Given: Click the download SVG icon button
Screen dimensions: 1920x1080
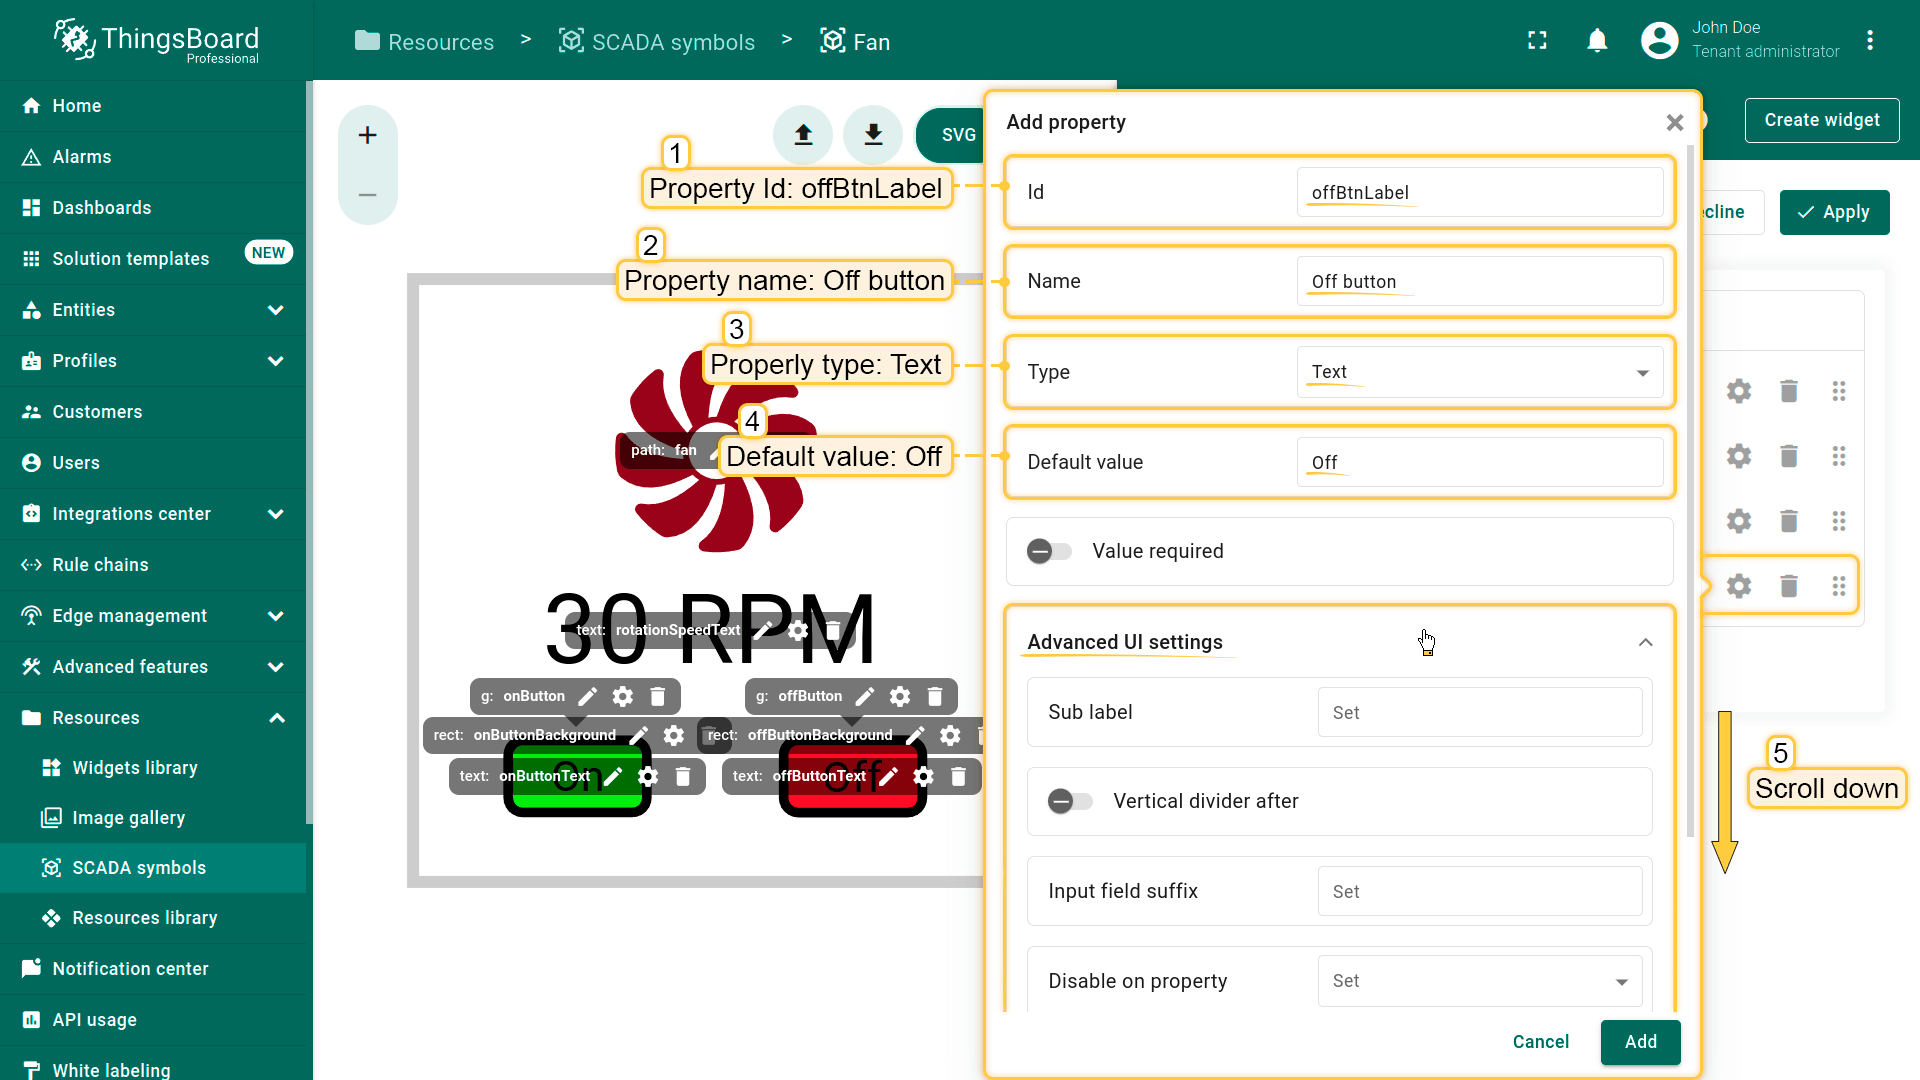Looking at the screenshot, I should [x=873, y=134].
